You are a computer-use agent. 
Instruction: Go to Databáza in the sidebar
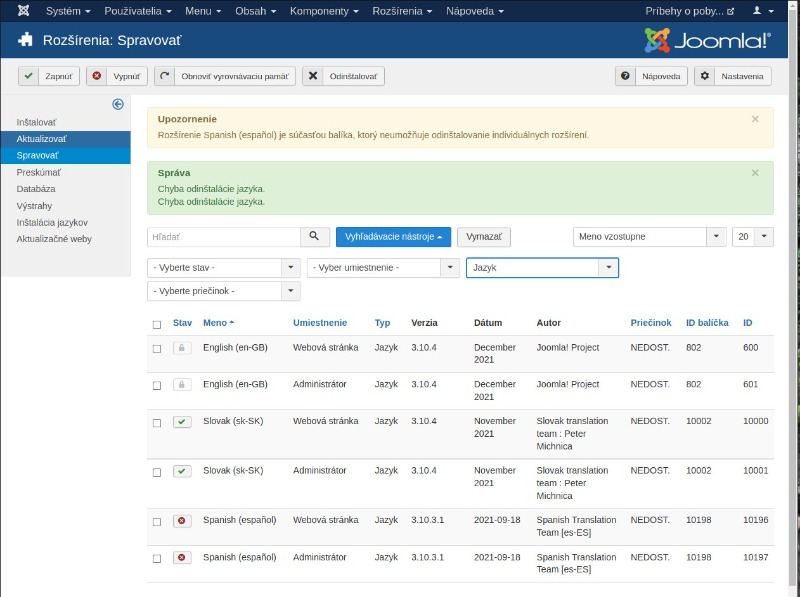click(x=36, y=189)
